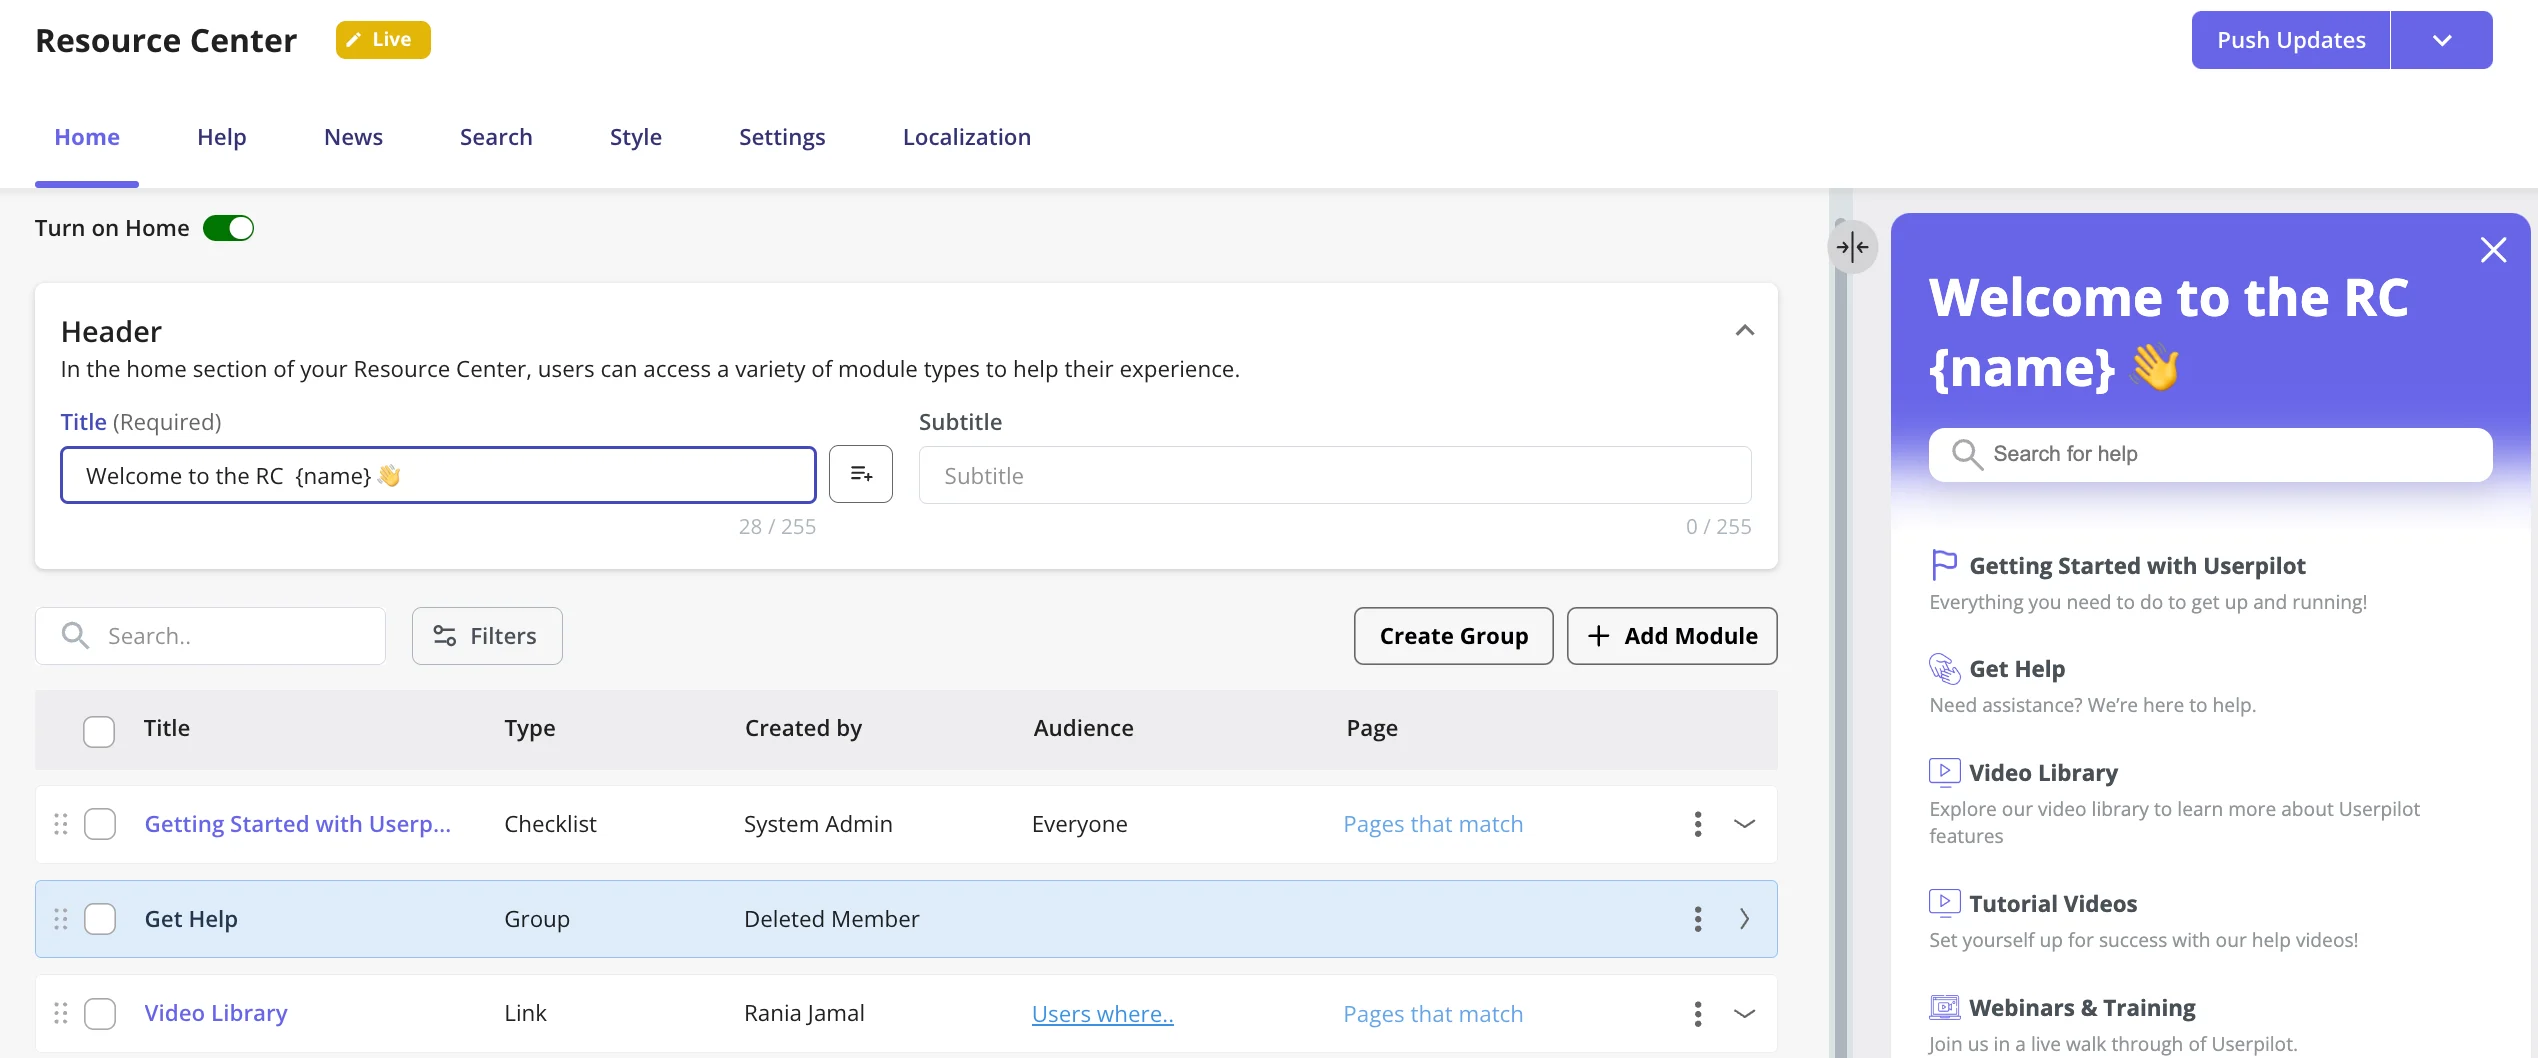Check the Video Library row checkbox
Image resolution: width=2538 pixels, height=1058 pixels.
(x=100, y=1014)
